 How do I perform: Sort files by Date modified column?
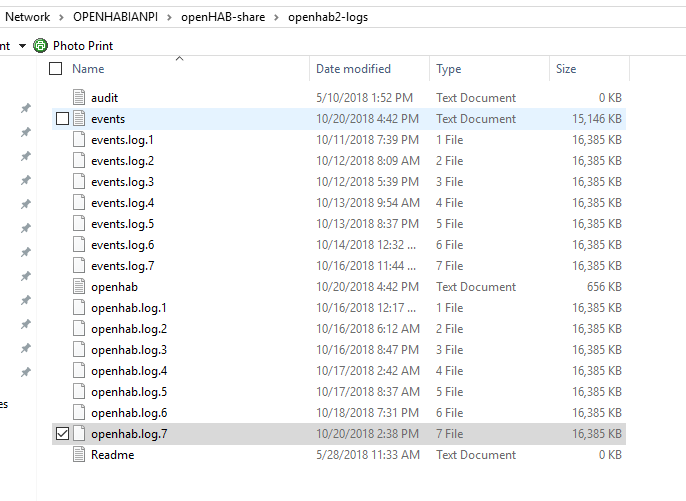pyautogui.click(x=353, y=69)
